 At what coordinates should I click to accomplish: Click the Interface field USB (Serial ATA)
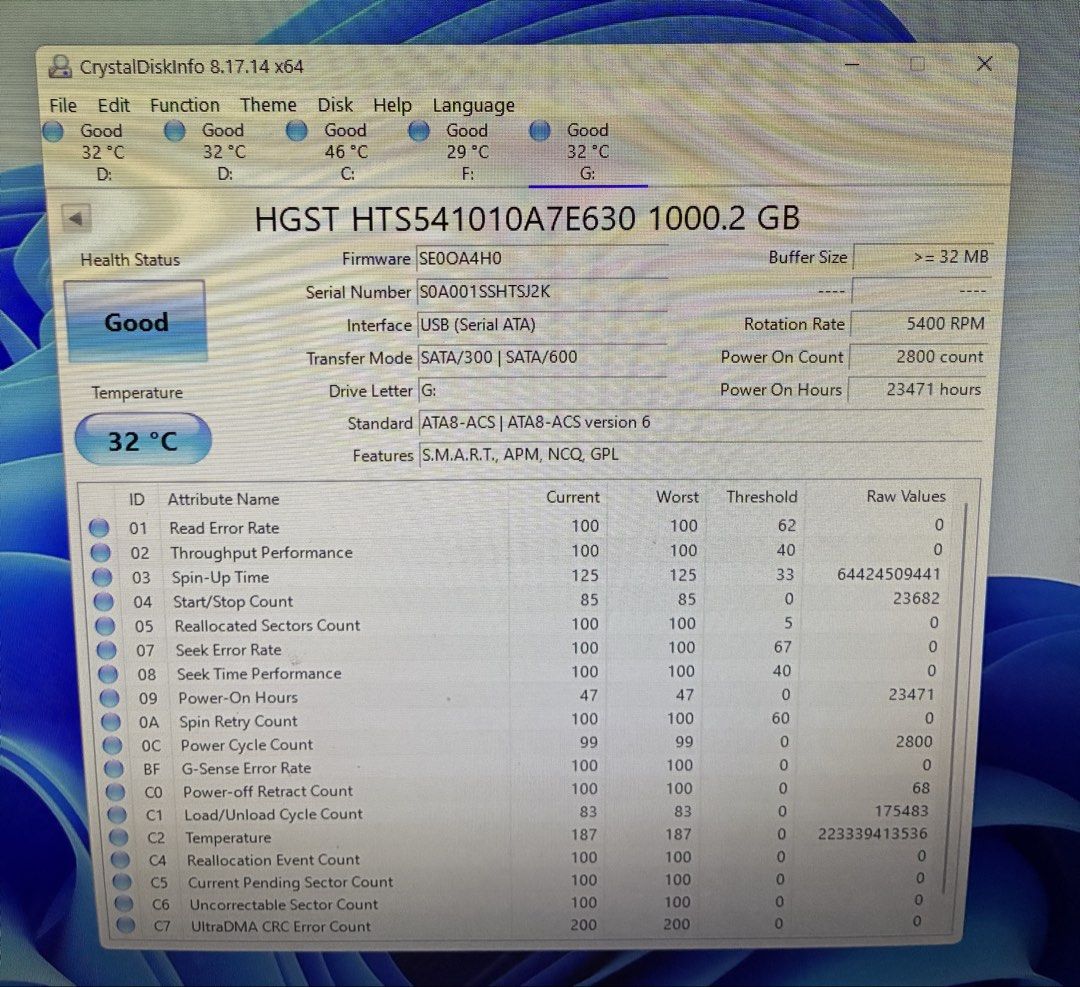[x=541, y=324]
